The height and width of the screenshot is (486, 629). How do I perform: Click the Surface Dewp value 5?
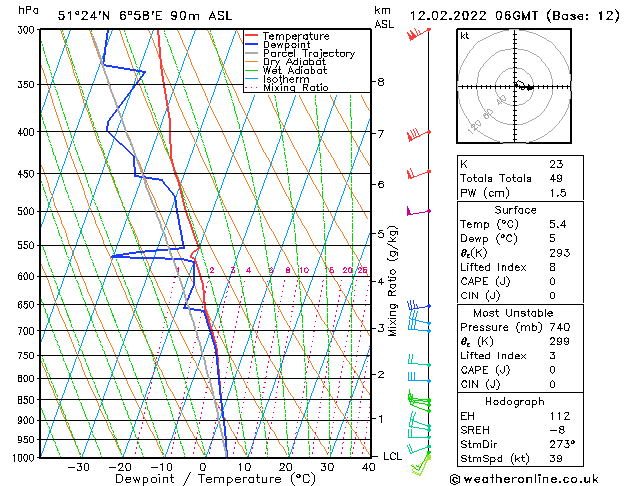[552, 238]
